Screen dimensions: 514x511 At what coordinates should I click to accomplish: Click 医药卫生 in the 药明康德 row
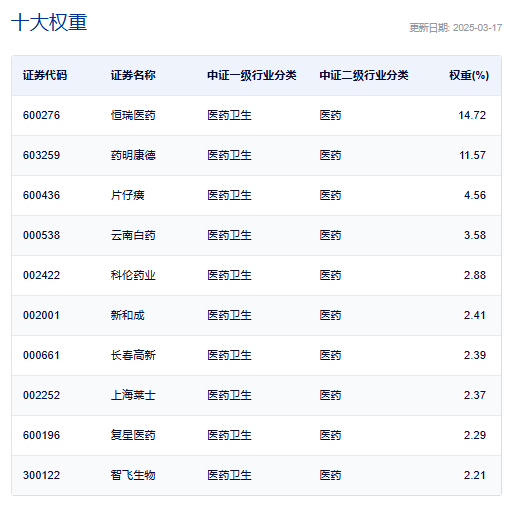pos(229,155)
